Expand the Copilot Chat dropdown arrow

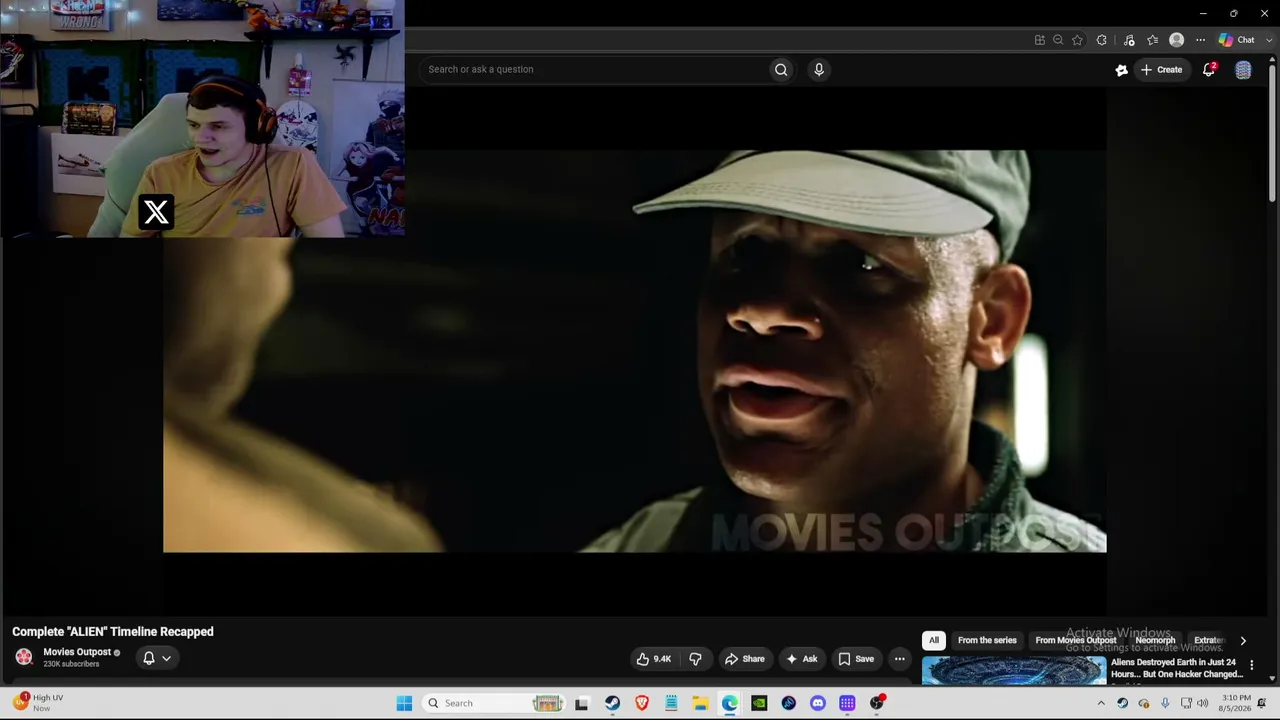pos(1269,40)
